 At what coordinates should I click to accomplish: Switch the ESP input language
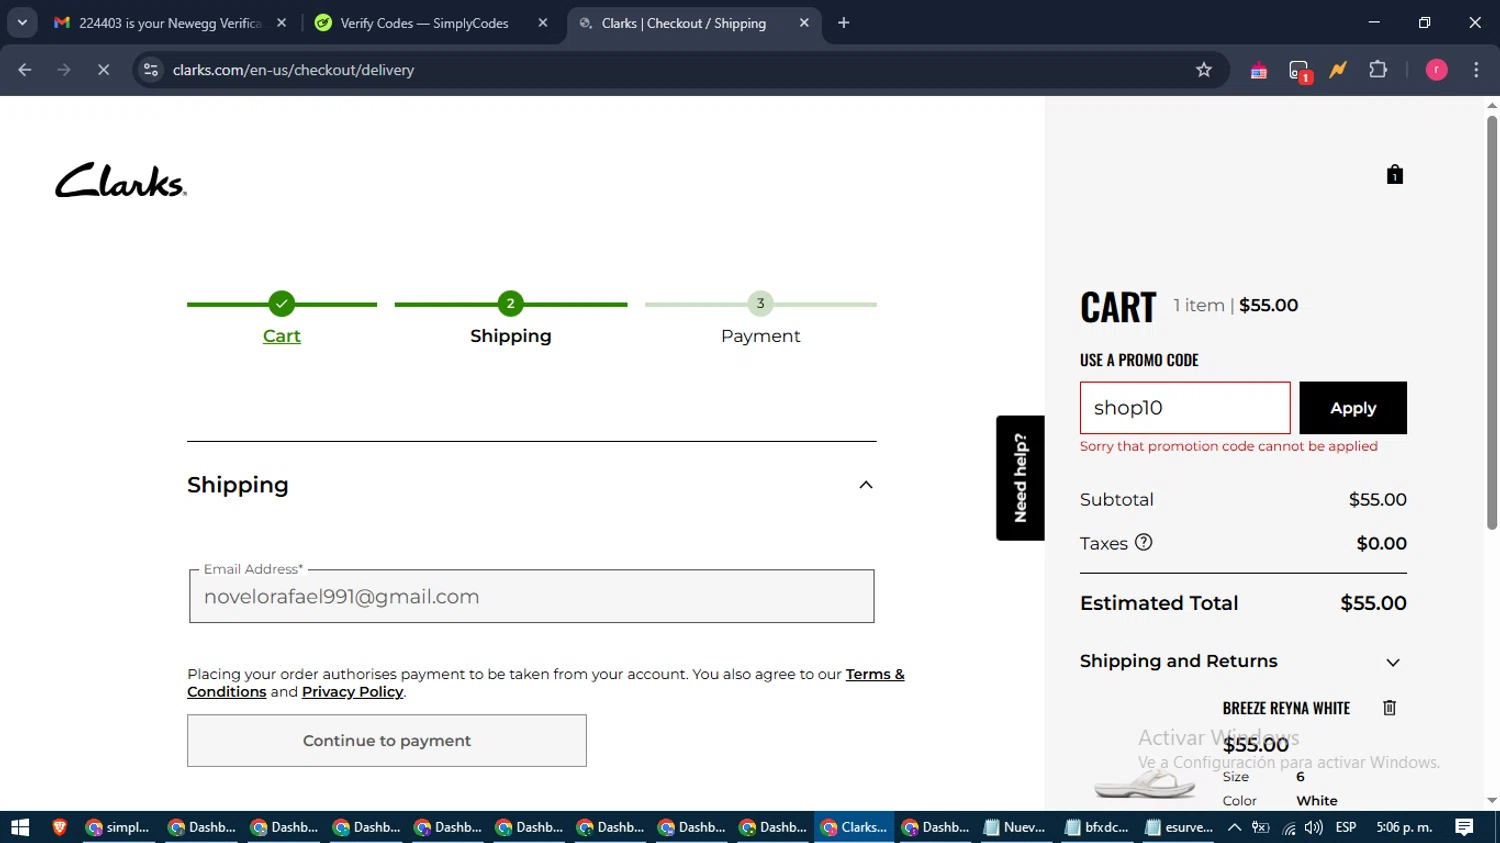[x=1346, y=827]
